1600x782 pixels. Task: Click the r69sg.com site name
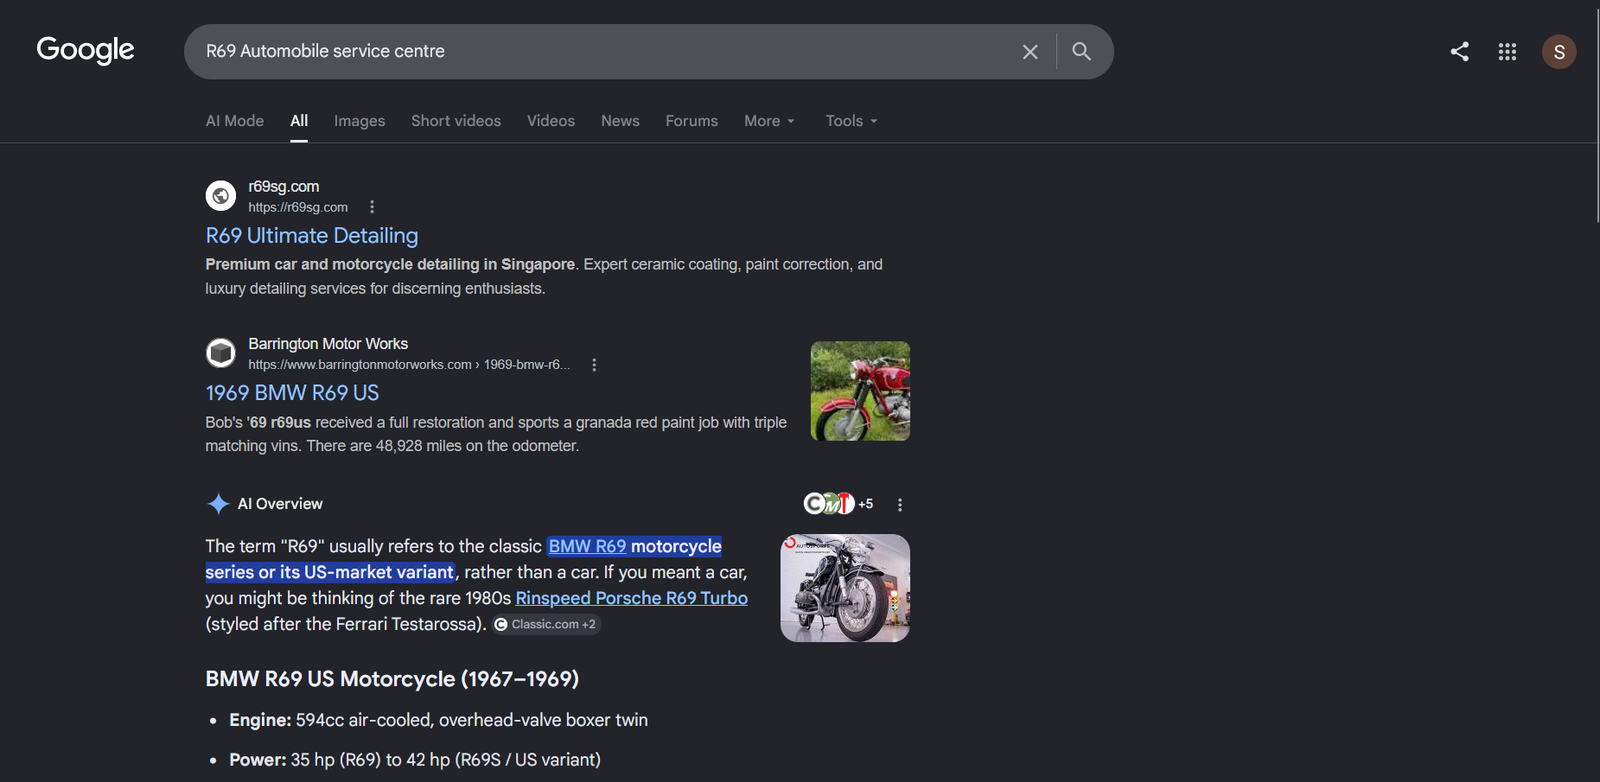click(x=284, y=186)
